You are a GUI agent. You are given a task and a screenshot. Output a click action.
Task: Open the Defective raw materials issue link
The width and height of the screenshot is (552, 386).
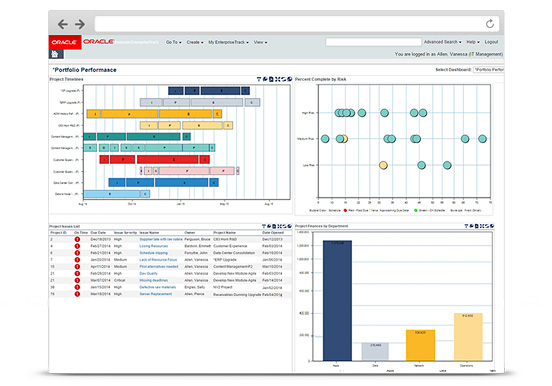click(x=158, y=287)
